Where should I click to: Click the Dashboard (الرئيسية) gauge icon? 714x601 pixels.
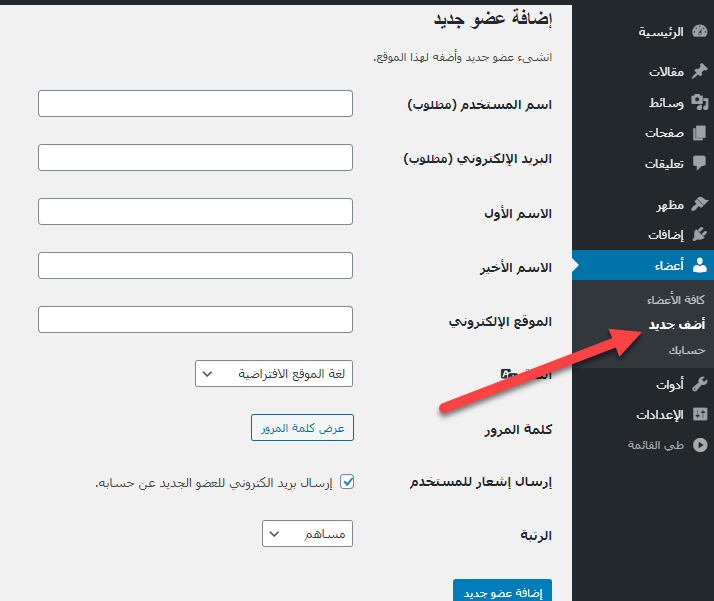[699, 32]
